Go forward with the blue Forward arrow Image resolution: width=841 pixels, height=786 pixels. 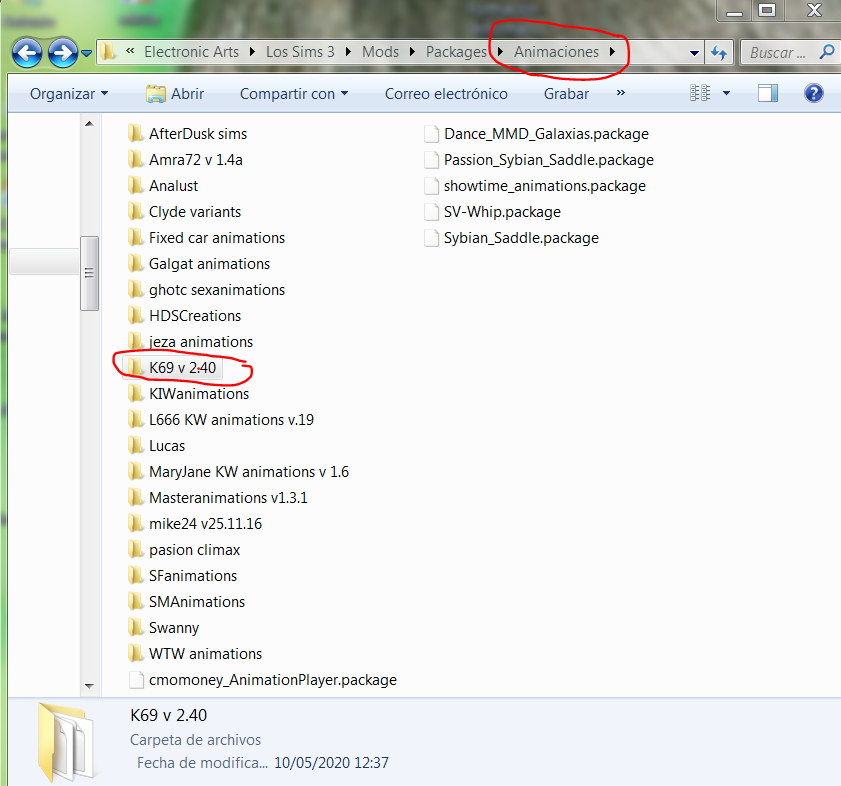pos(62,53)
